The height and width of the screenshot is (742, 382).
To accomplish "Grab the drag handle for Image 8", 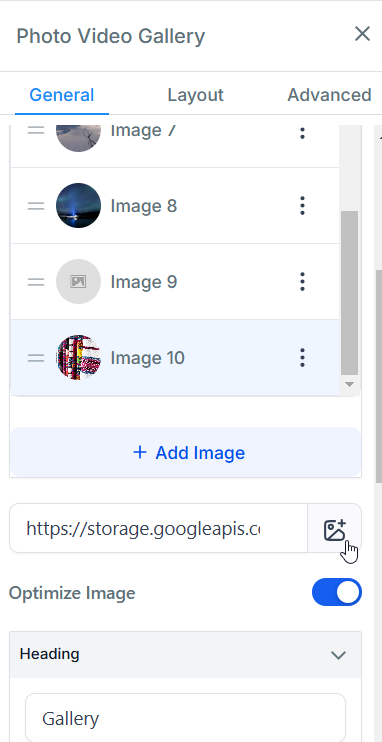I will click(x=36, y=206).
